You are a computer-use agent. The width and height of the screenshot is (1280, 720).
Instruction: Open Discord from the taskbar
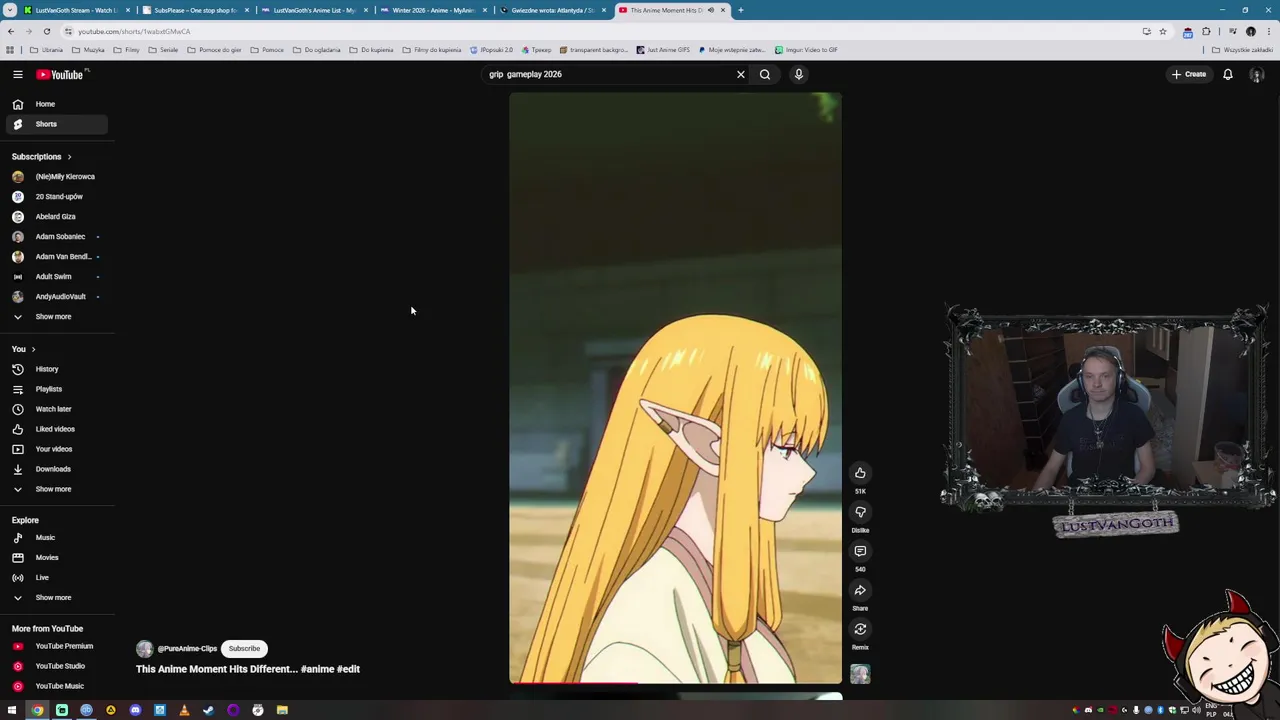point(135,710)
